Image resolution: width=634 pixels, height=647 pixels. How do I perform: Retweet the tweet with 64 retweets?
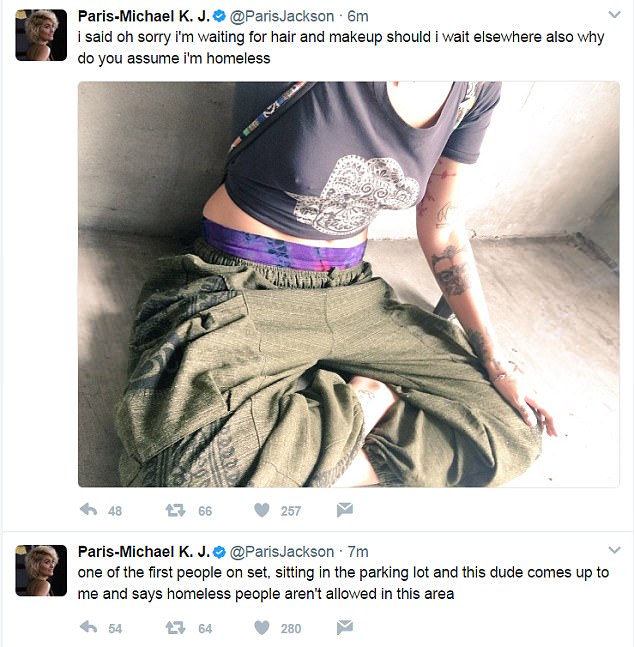pos(175,628)
